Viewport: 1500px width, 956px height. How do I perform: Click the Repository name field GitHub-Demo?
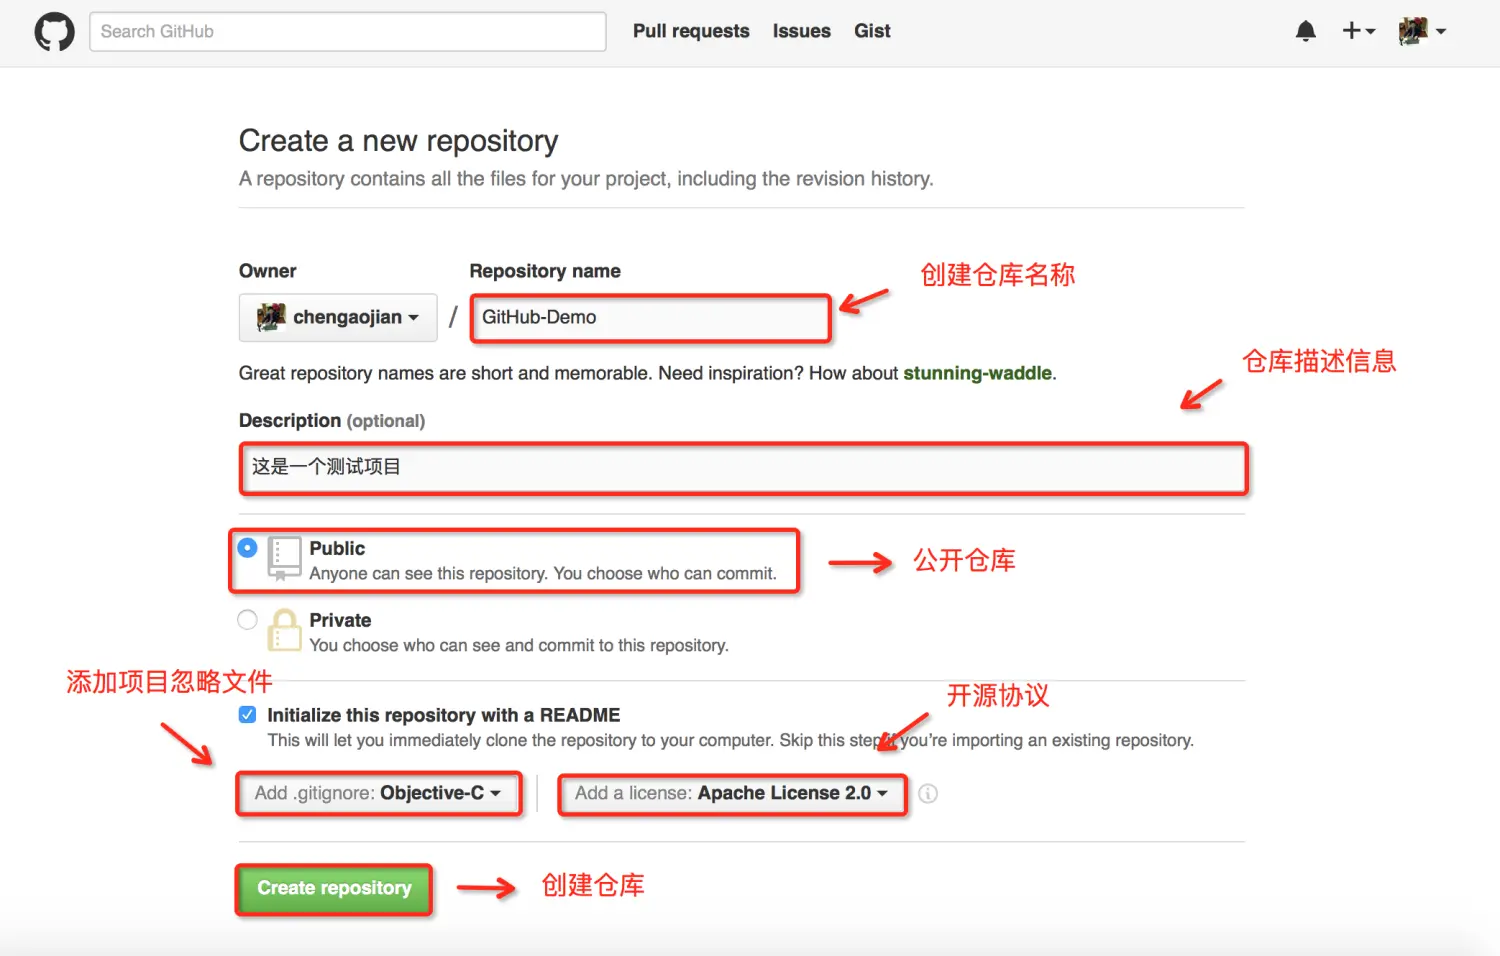click(x=651, y=317)
